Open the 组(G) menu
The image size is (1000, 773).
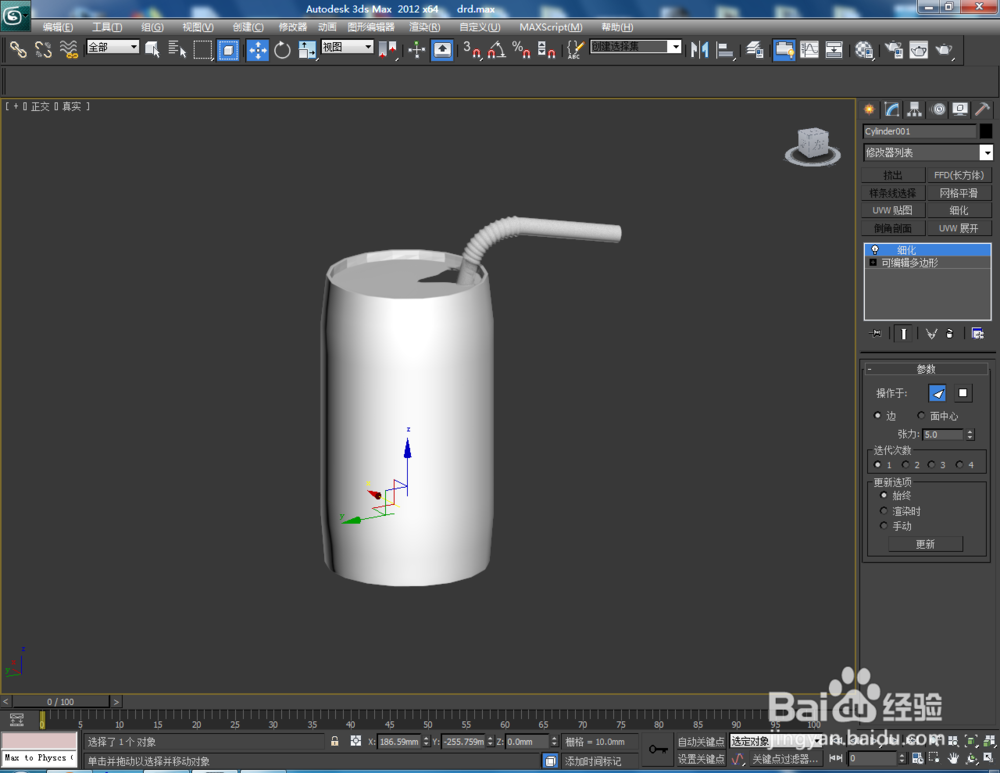tap(152, 27)
